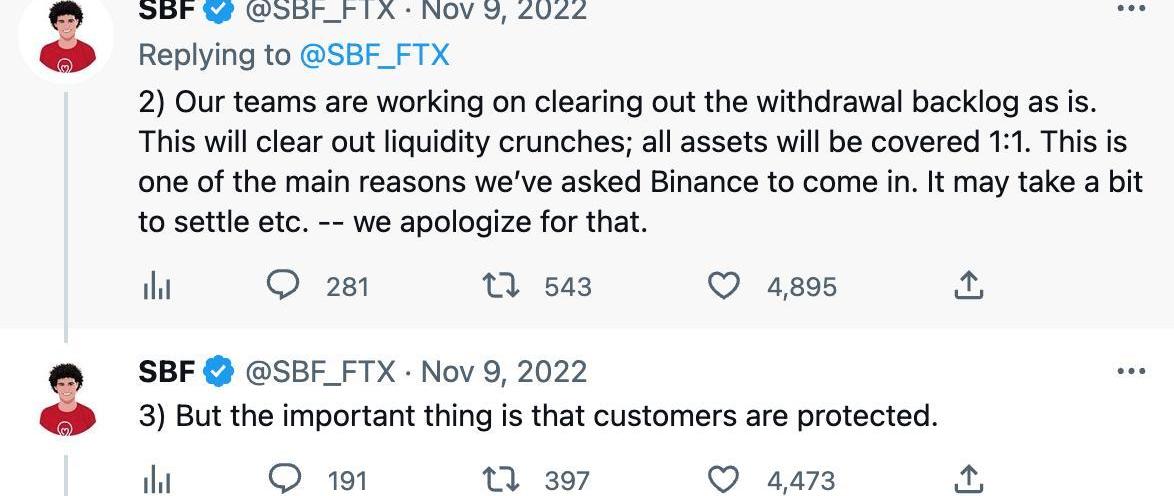Open the SBF avatar on the second tweet
The width and height of the screenshot is (1174, 496).
click(67, 399)
